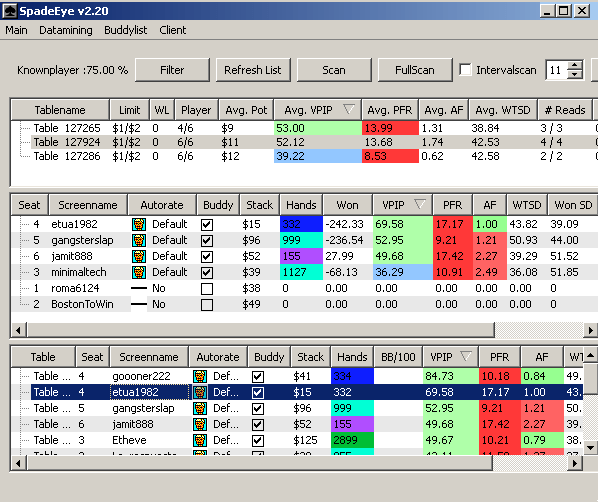Click the FullScan button
Viewport: 598px width, 502px height.
415,70
